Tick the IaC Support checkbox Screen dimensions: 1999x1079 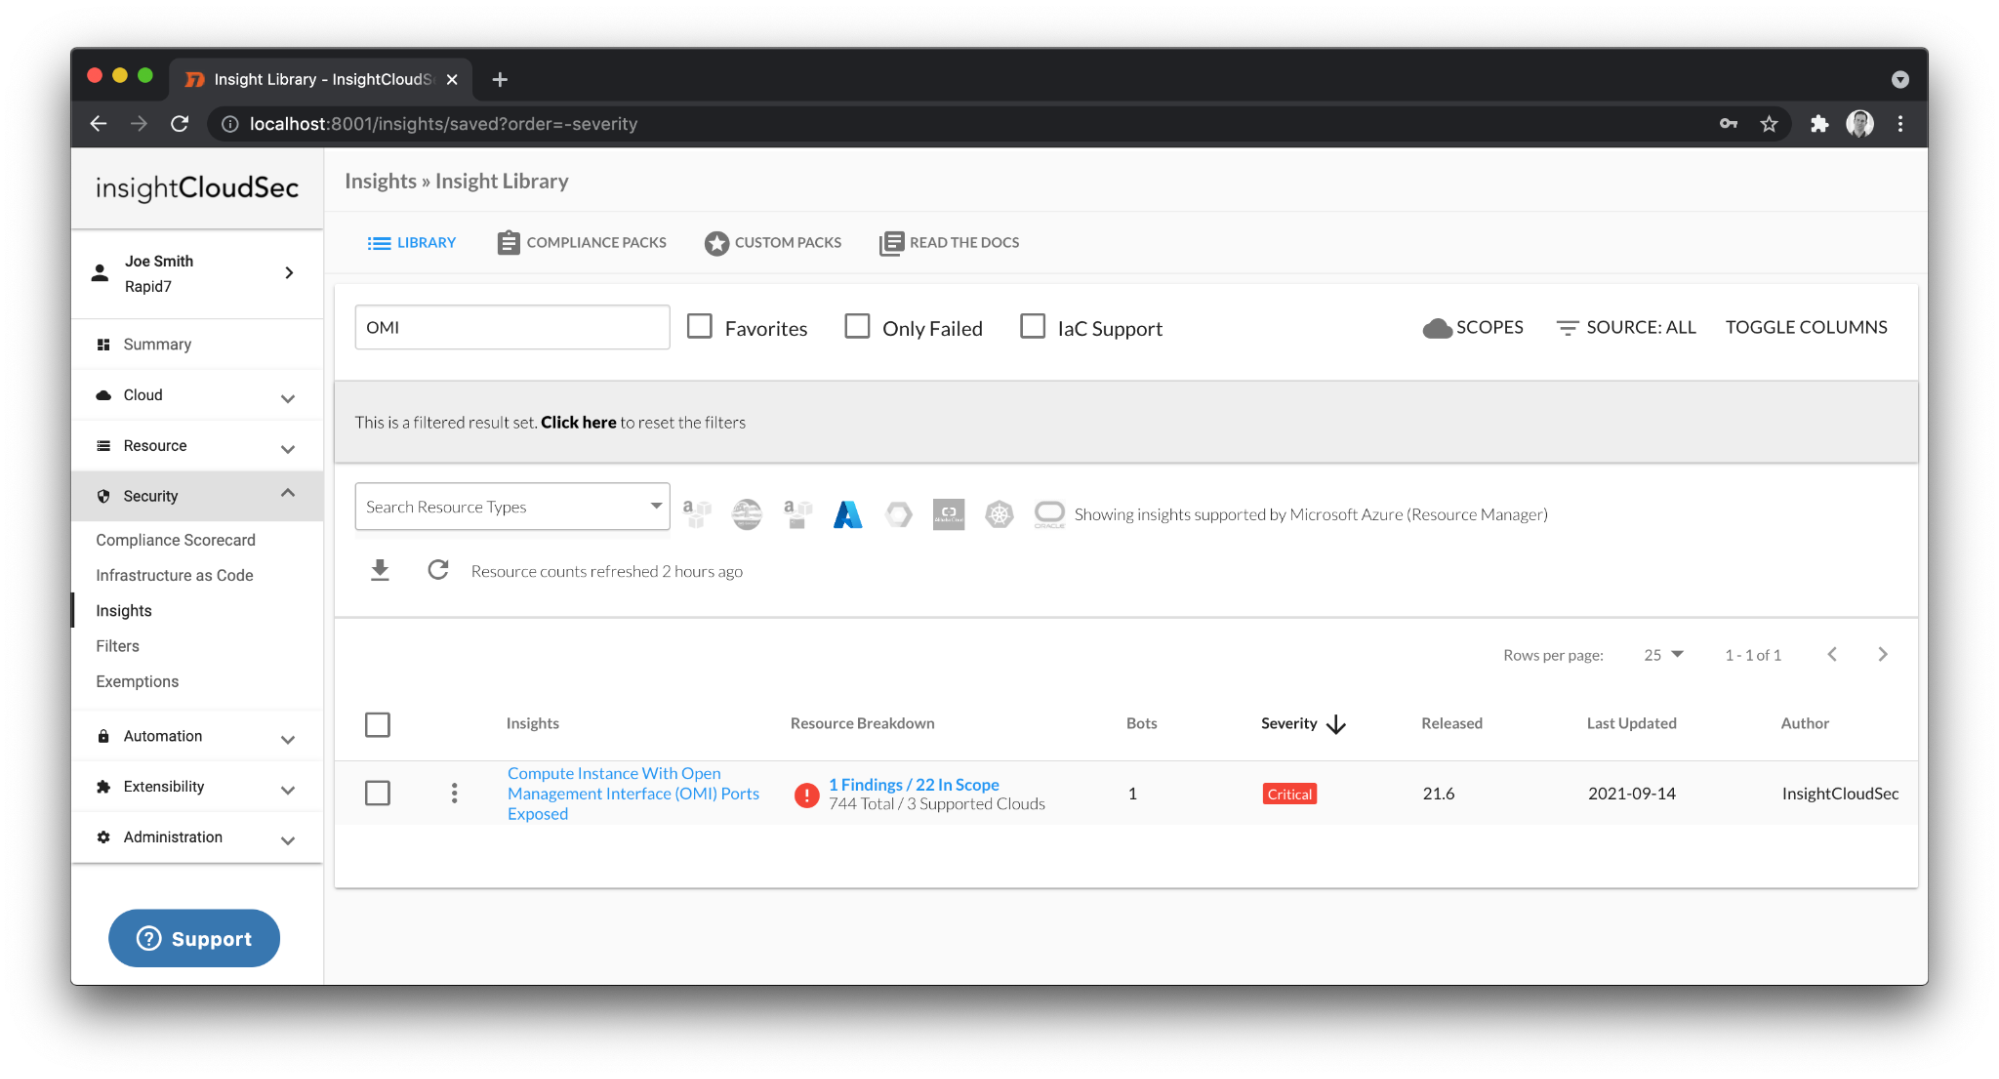(x=1032, y=327)
